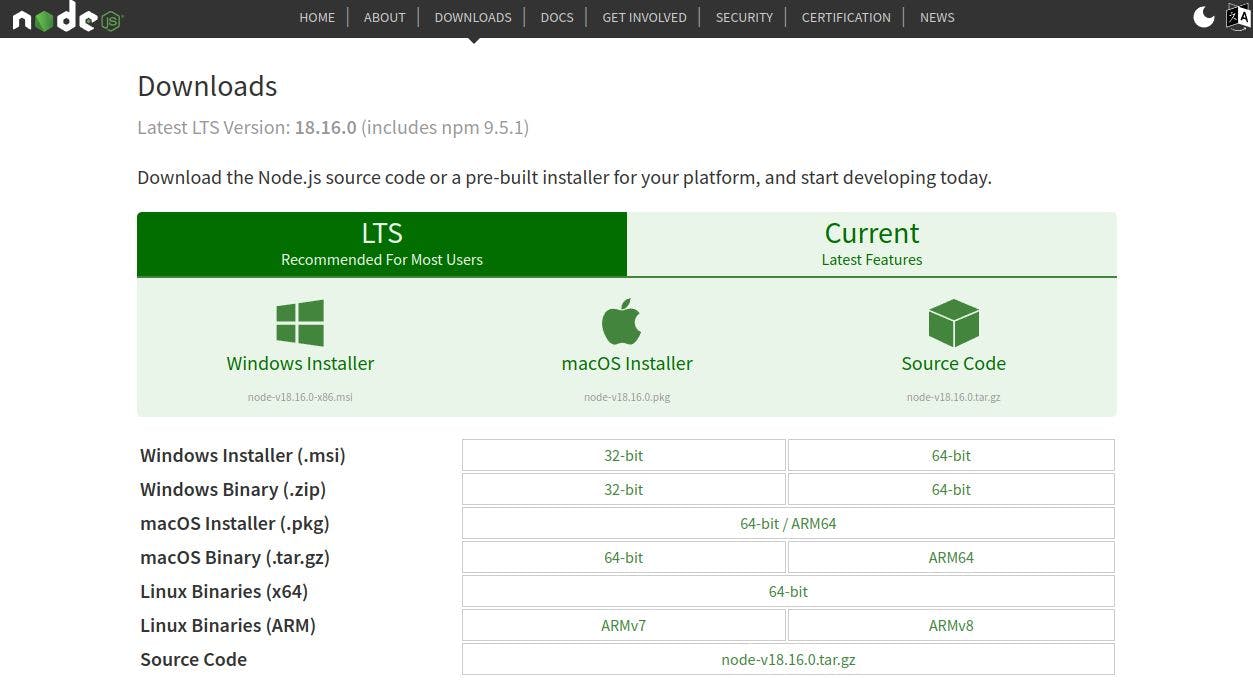Switch to the Current tab
The height and width of the screenshot is (694, 1253).
[x=871, y=244]
